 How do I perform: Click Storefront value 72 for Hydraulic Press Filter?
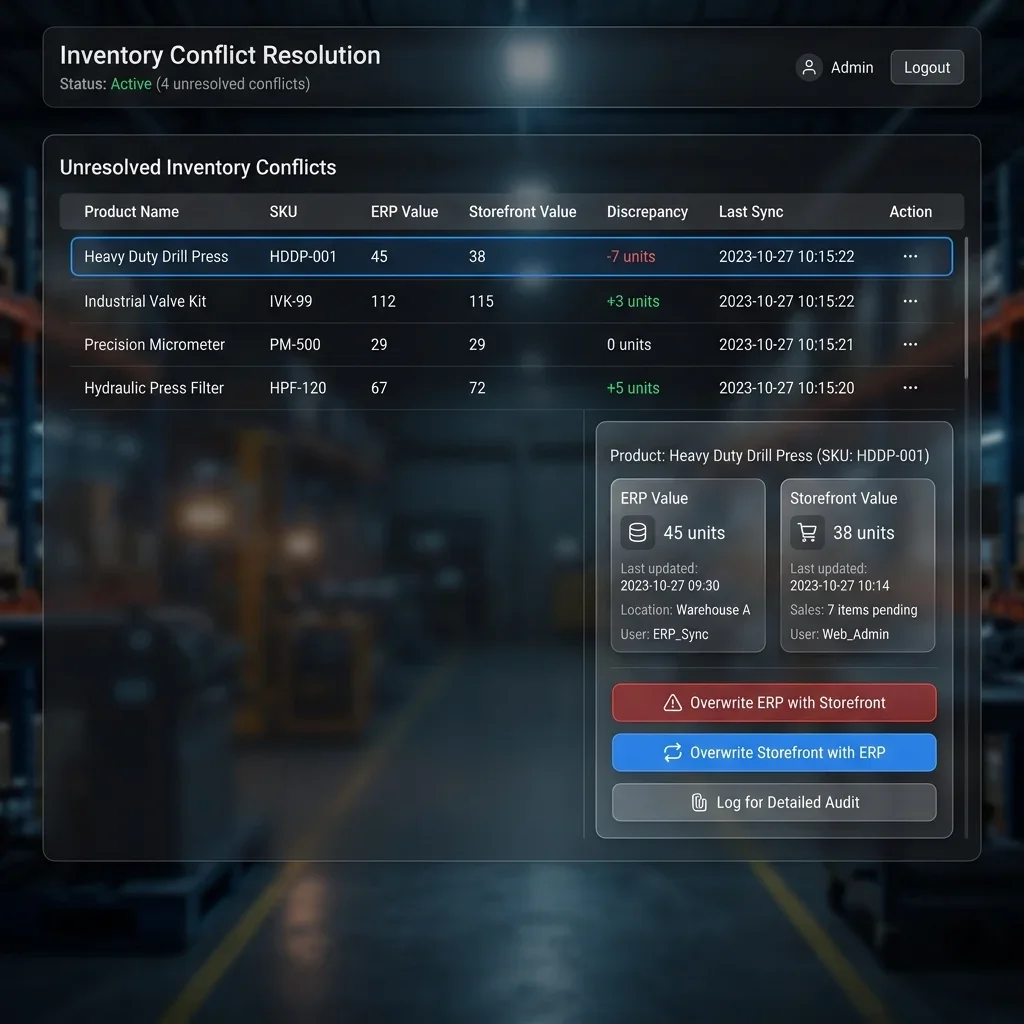(x=477, y=388)
